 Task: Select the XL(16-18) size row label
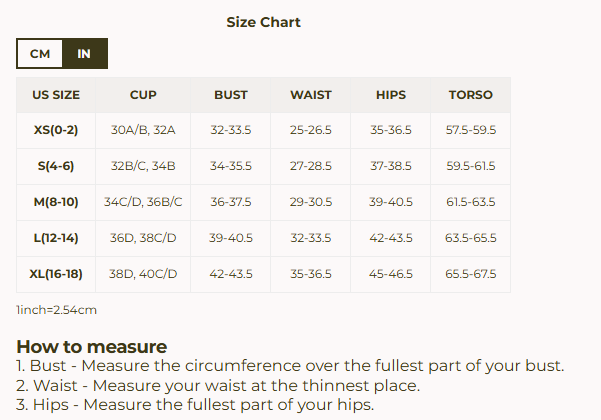[56, 274]
